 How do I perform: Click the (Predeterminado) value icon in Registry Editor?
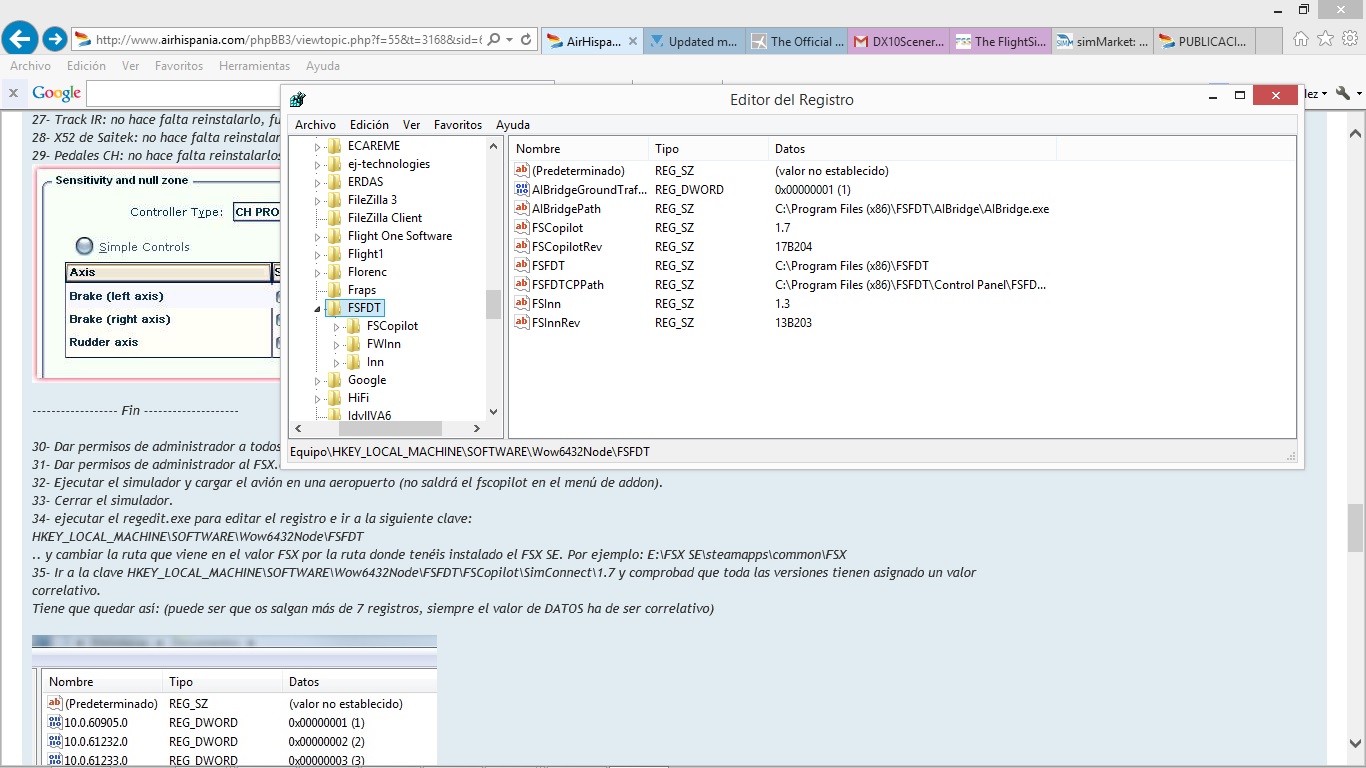pos(521,171)
